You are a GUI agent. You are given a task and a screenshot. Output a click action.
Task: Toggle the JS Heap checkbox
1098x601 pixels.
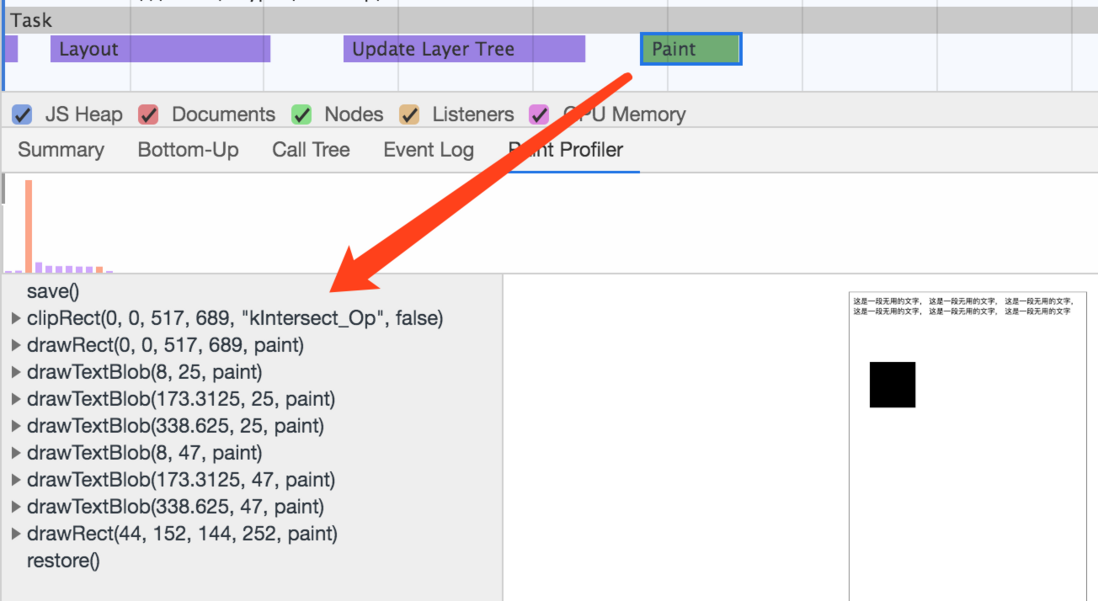22,115
